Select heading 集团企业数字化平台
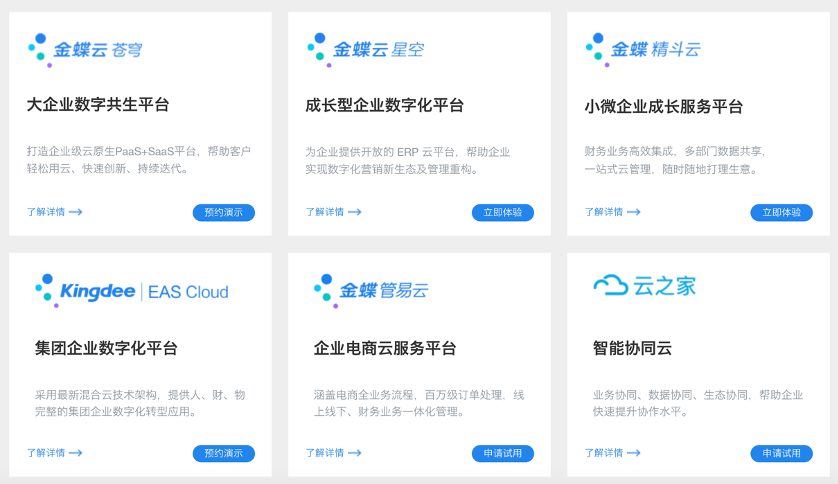Image resolution: width=838 pixels, height=484 pixels. 106,348
